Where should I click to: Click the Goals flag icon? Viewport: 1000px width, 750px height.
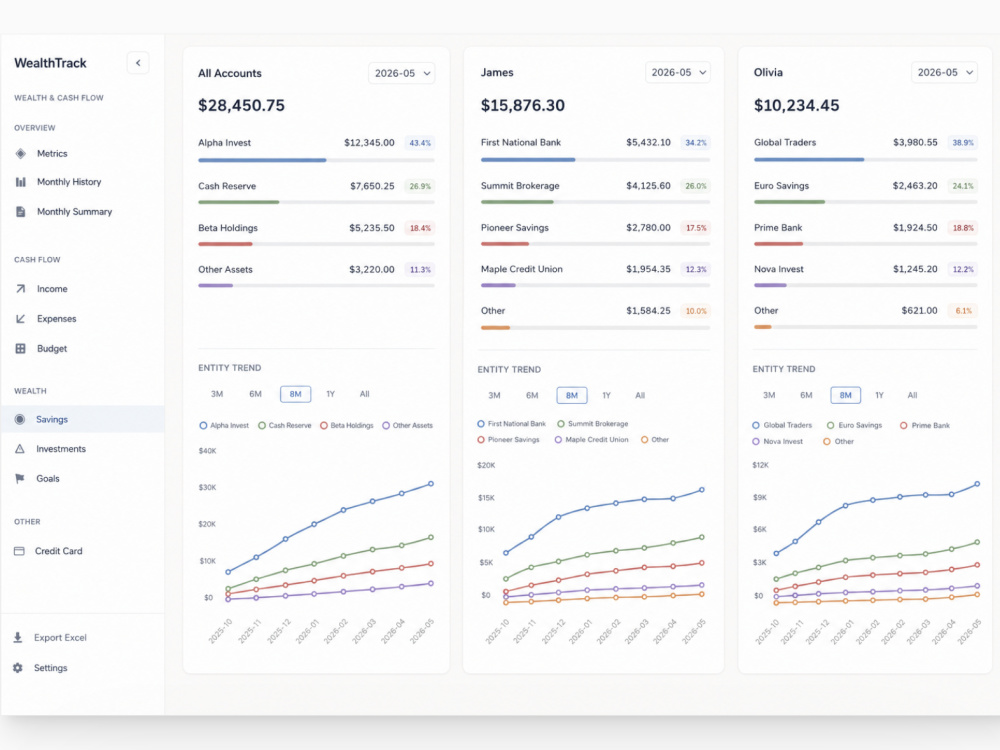coord(20,478)
